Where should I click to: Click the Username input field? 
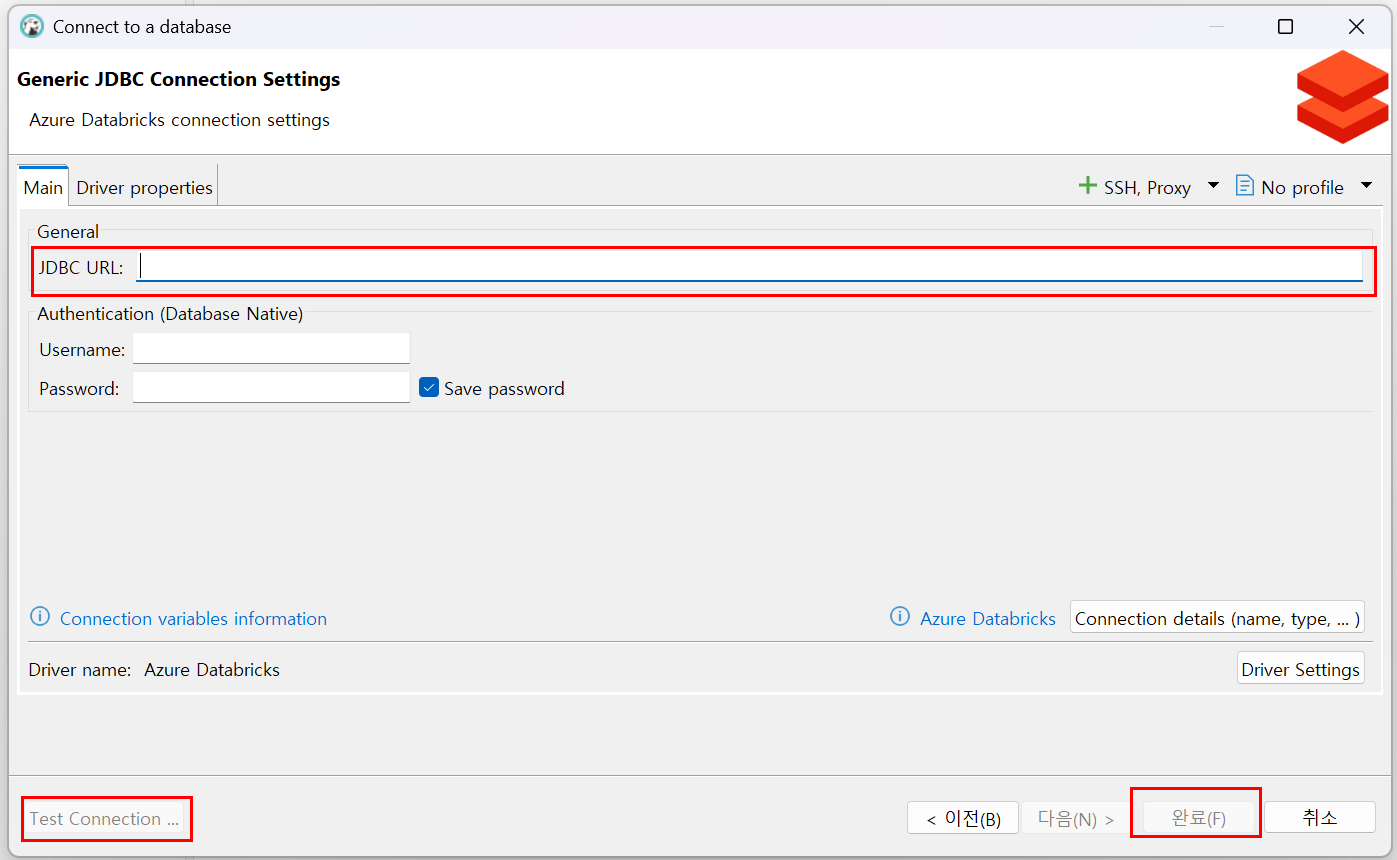click(x=271, y=349)
